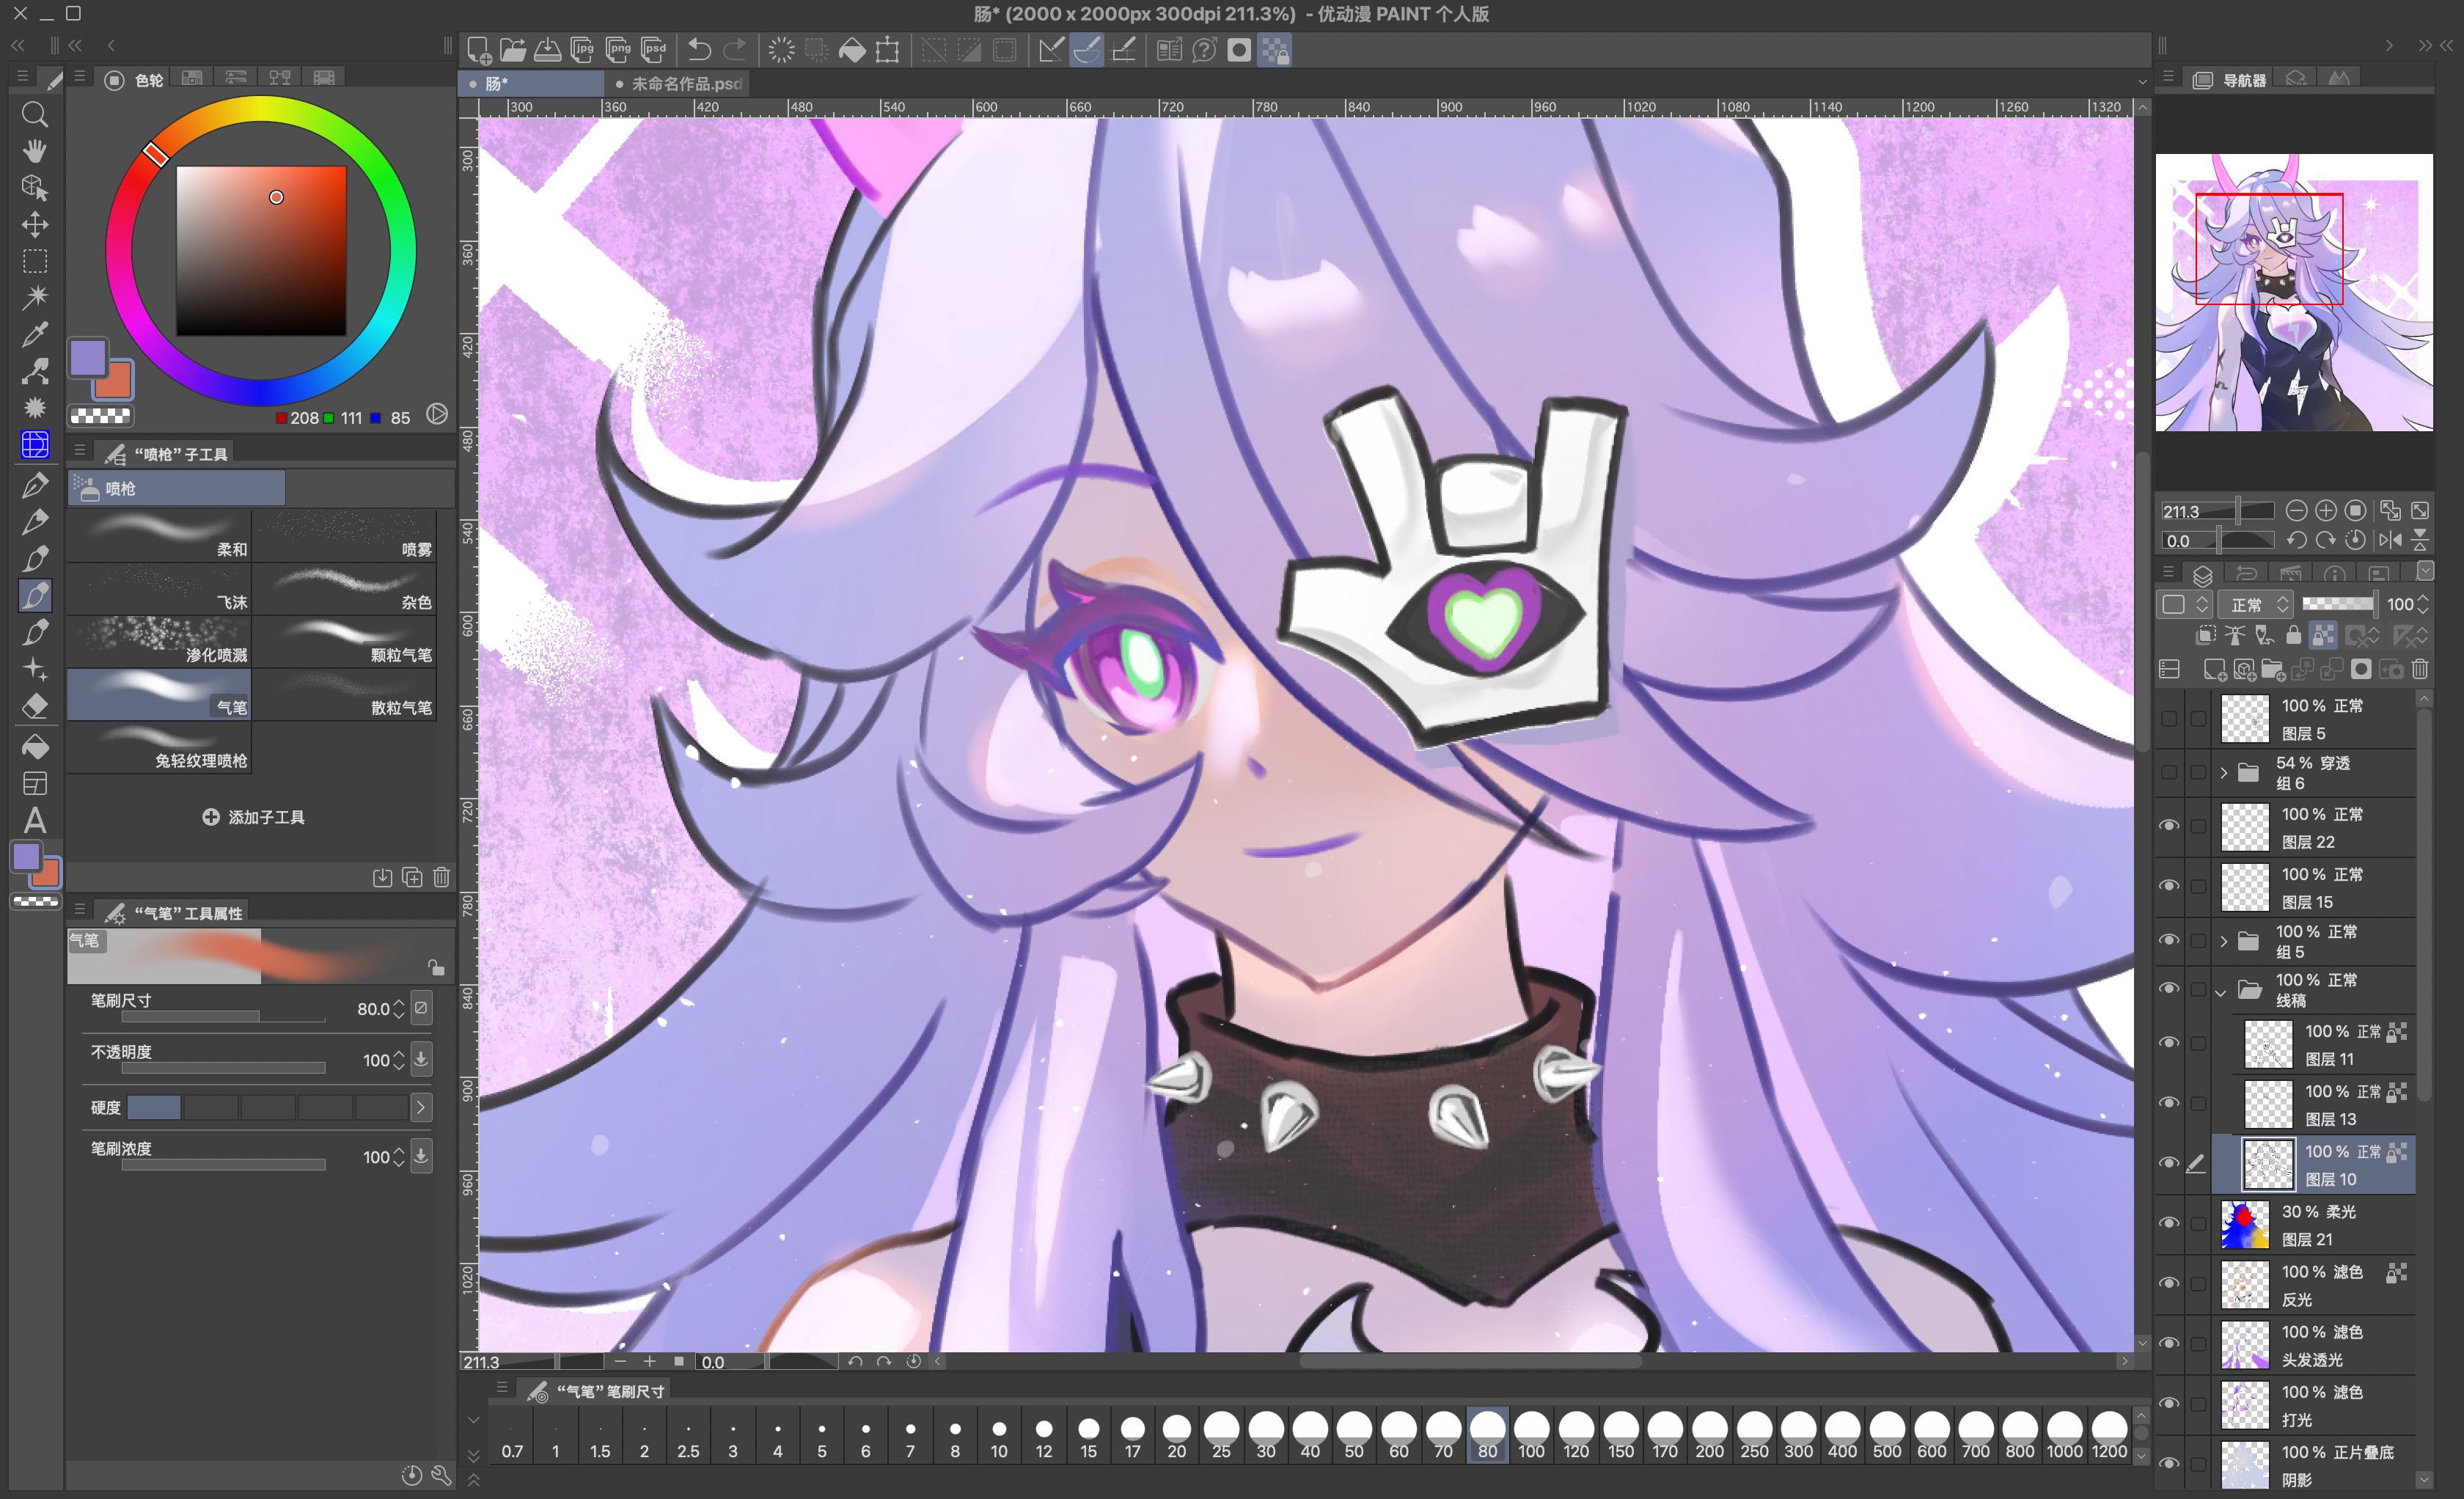
Task: Pick the Eyedropper tool
Action: coord(35,335)
